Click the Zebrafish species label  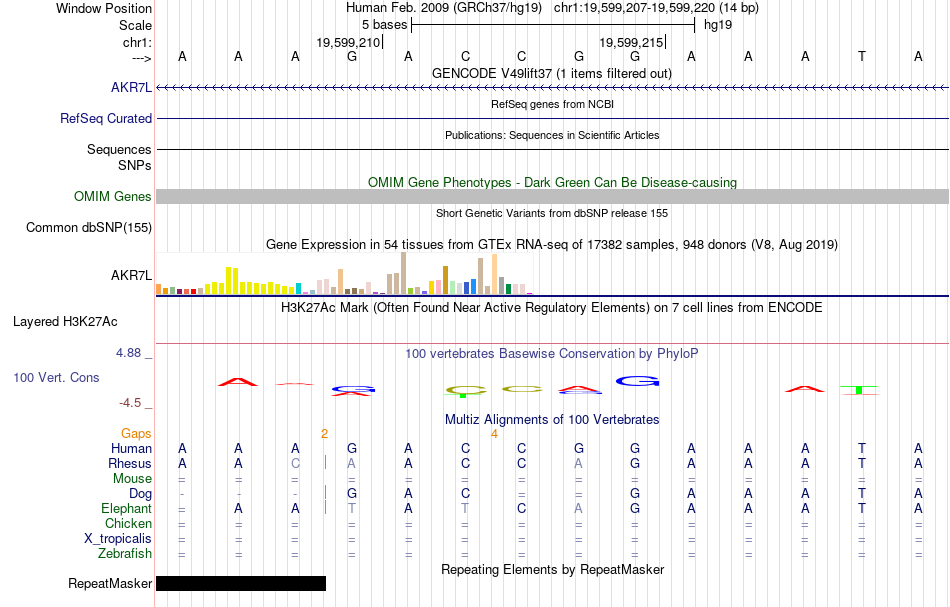coord(125,553)
